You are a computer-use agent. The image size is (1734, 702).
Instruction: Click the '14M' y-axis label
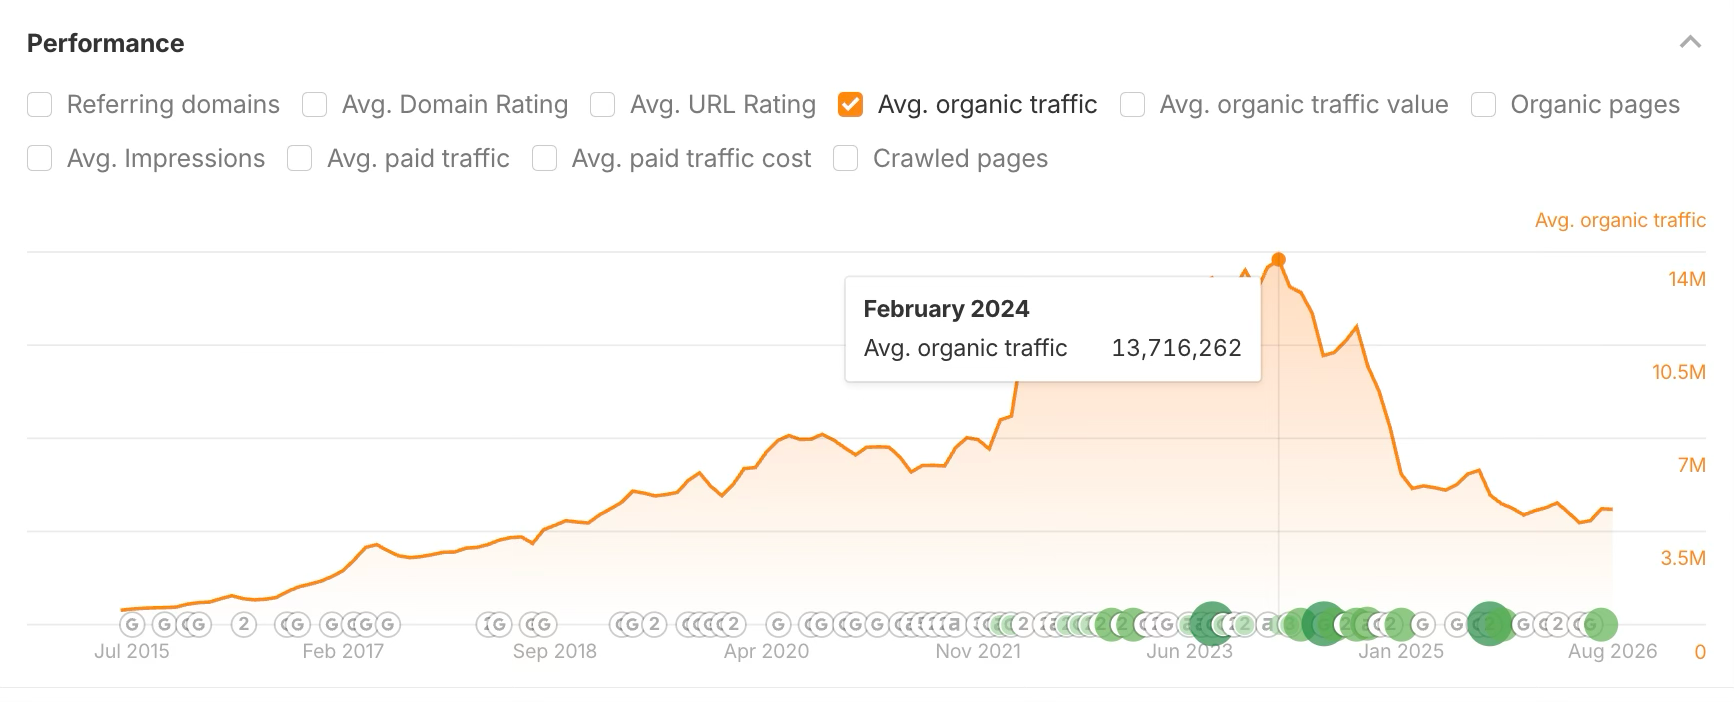pos(1687,279)
